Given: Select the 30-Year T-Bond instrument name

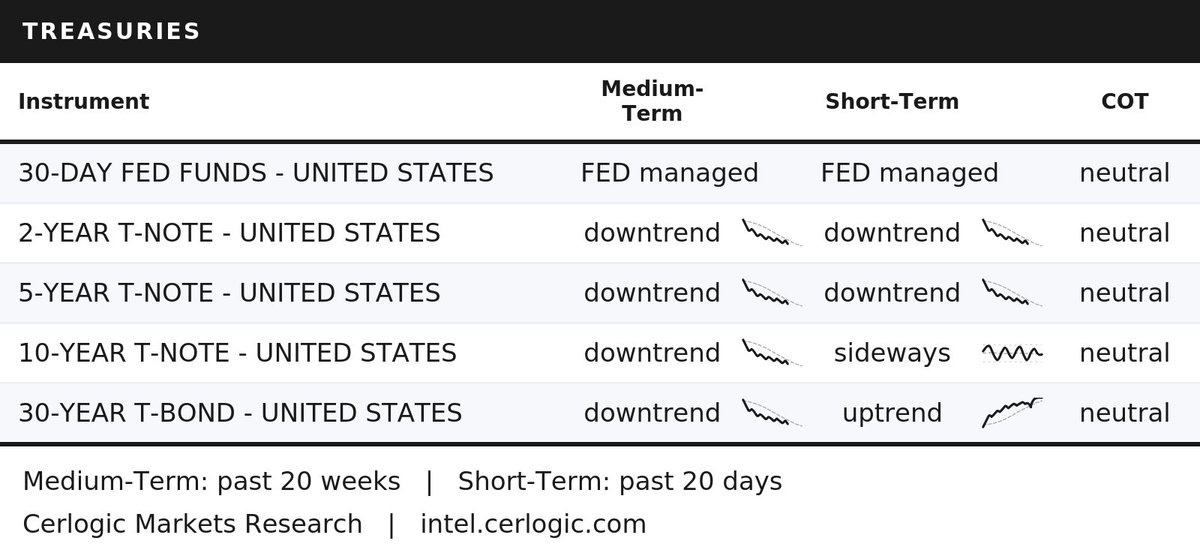Looking at the screenshot, I should (x=240, y=413).
